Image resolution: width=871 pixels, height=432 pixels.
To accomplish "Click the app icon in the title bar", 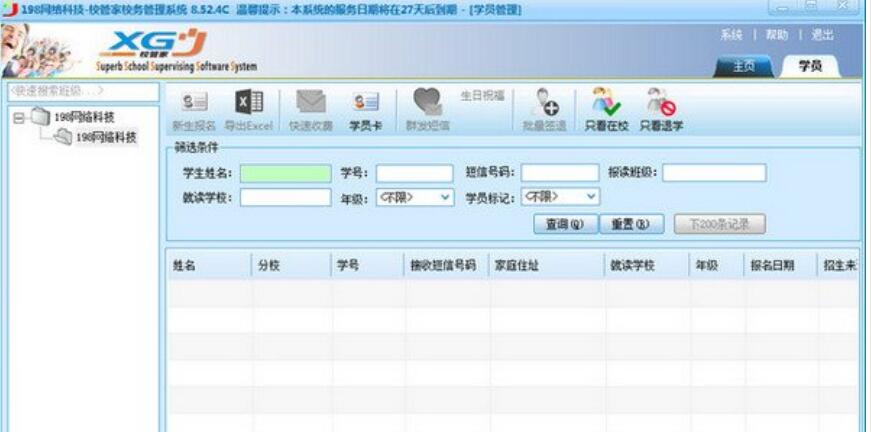I will [x=10, y=9].
